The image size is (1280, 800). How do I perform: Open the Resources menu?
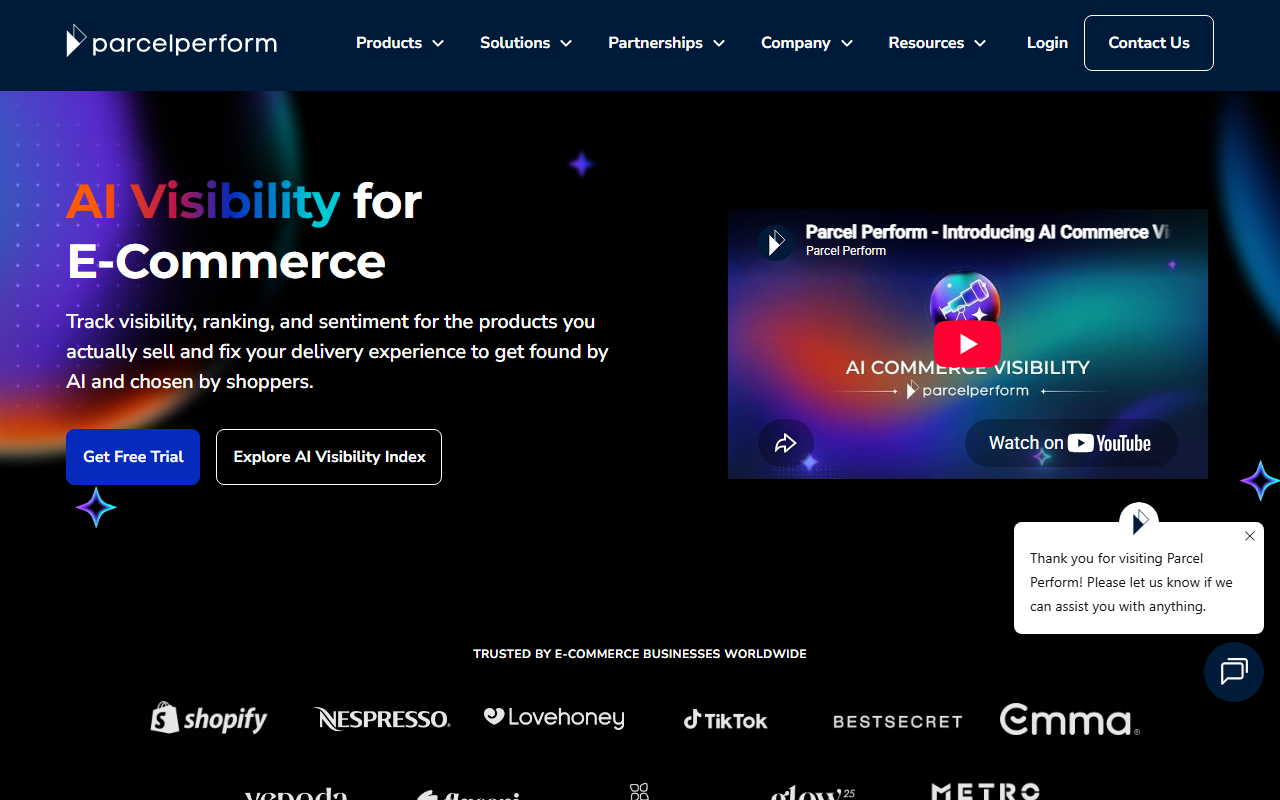tap(926, 43)
